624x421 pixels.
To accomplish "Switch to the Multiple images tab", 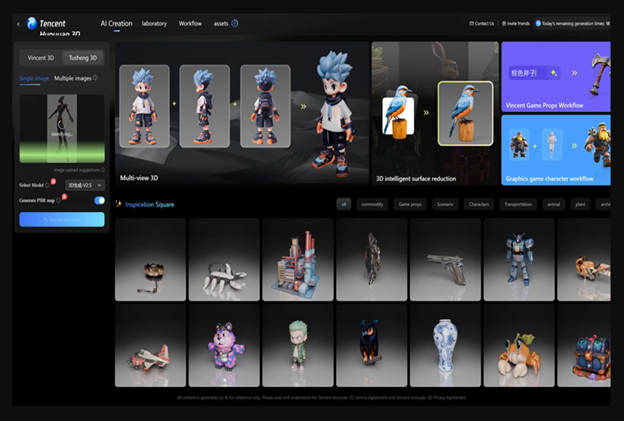I will pos(73,78).
